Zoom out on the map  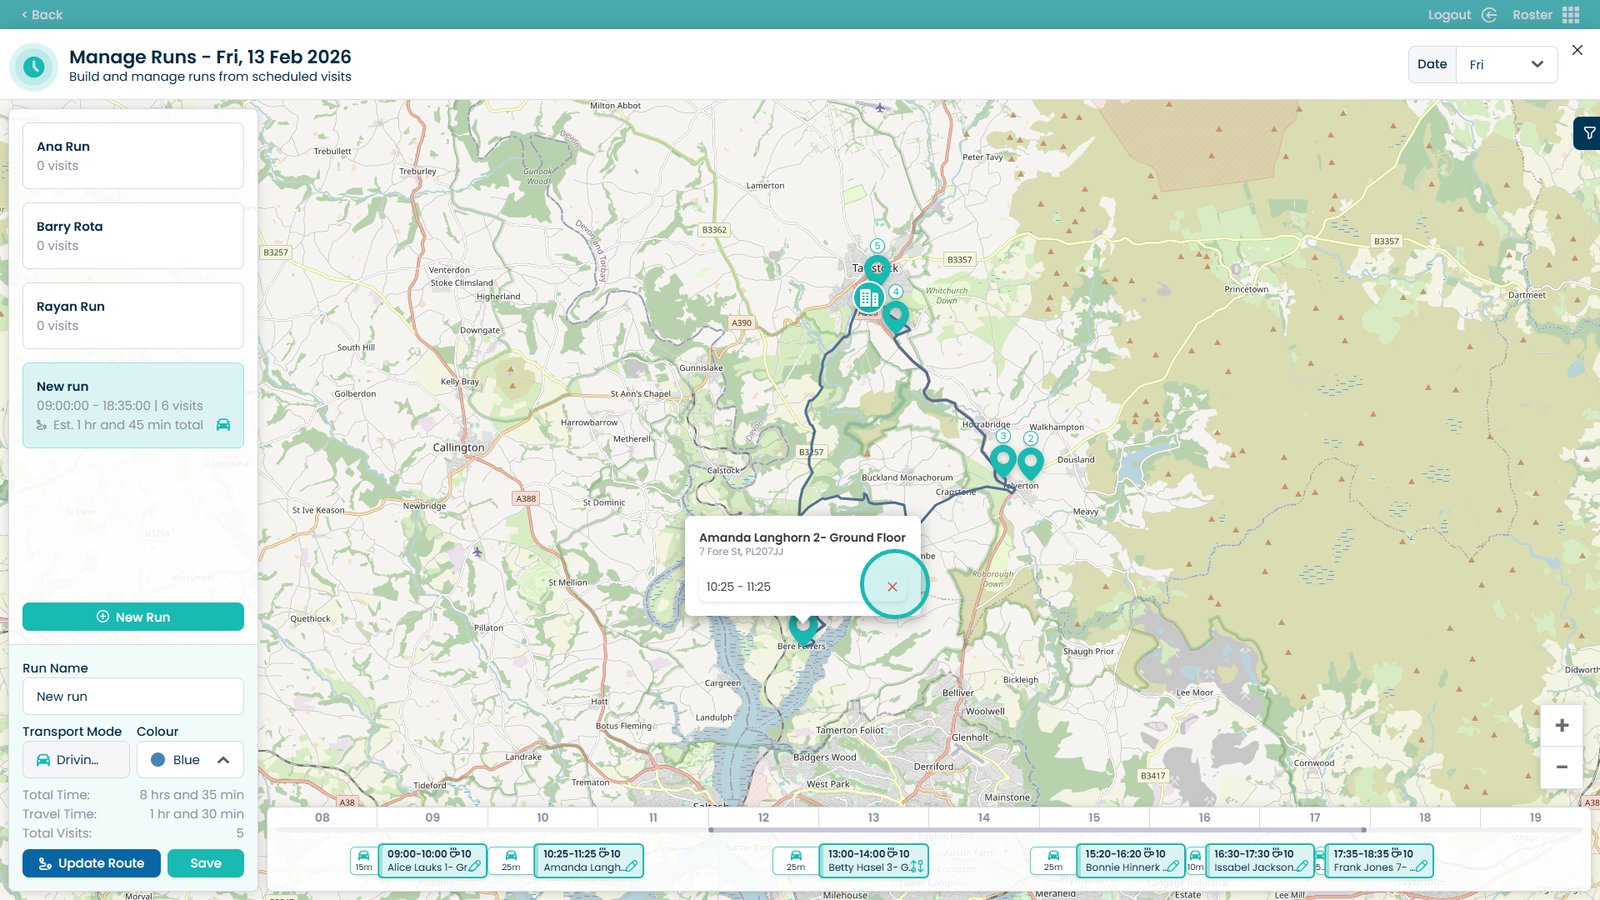[1561, 767]
